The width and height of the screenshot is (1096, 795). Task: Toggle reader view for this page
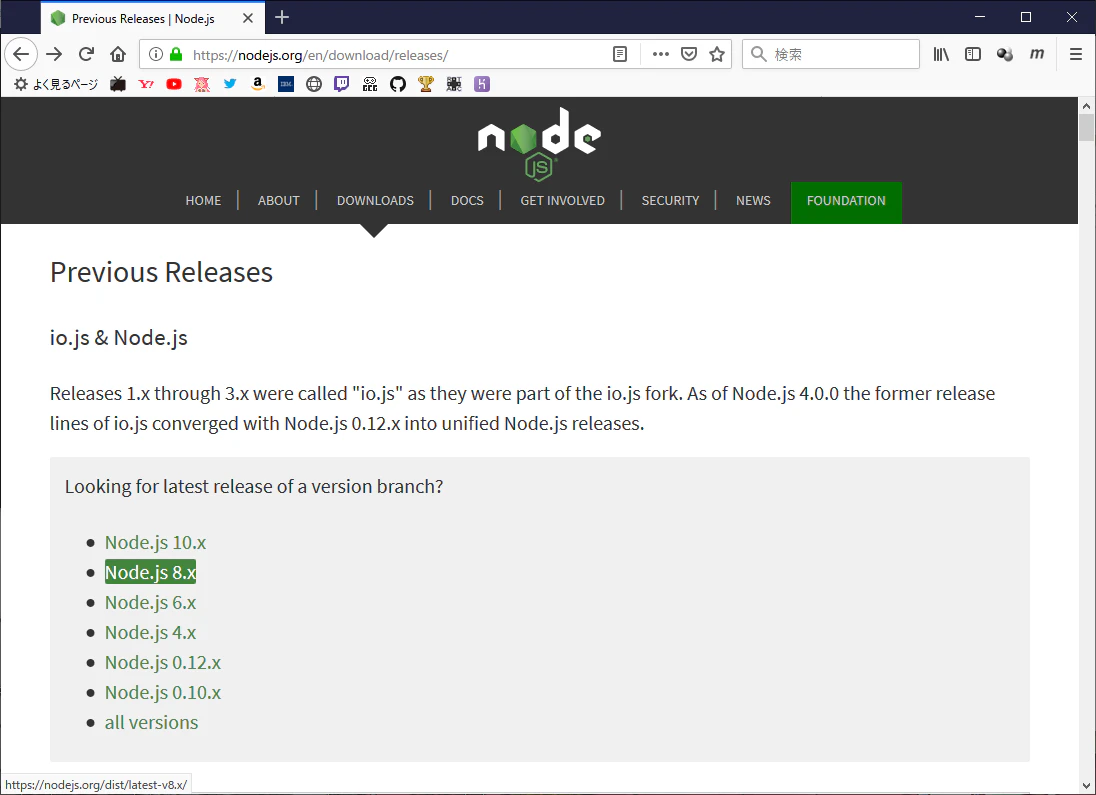pyautogui.click(x=620, y=54)
